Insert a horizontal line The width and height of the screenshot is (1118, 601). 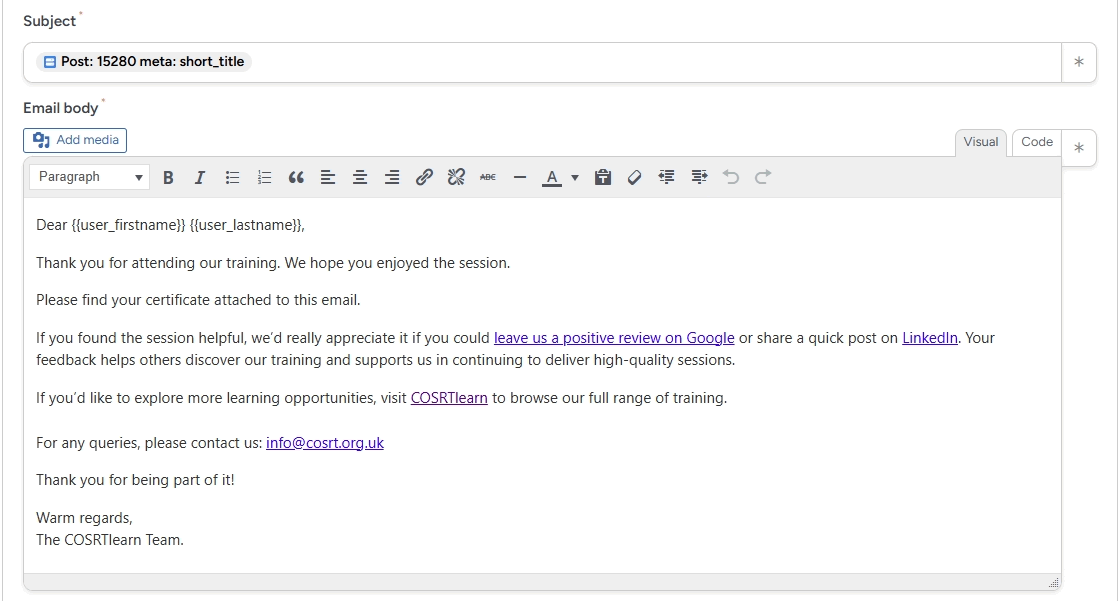520,178
